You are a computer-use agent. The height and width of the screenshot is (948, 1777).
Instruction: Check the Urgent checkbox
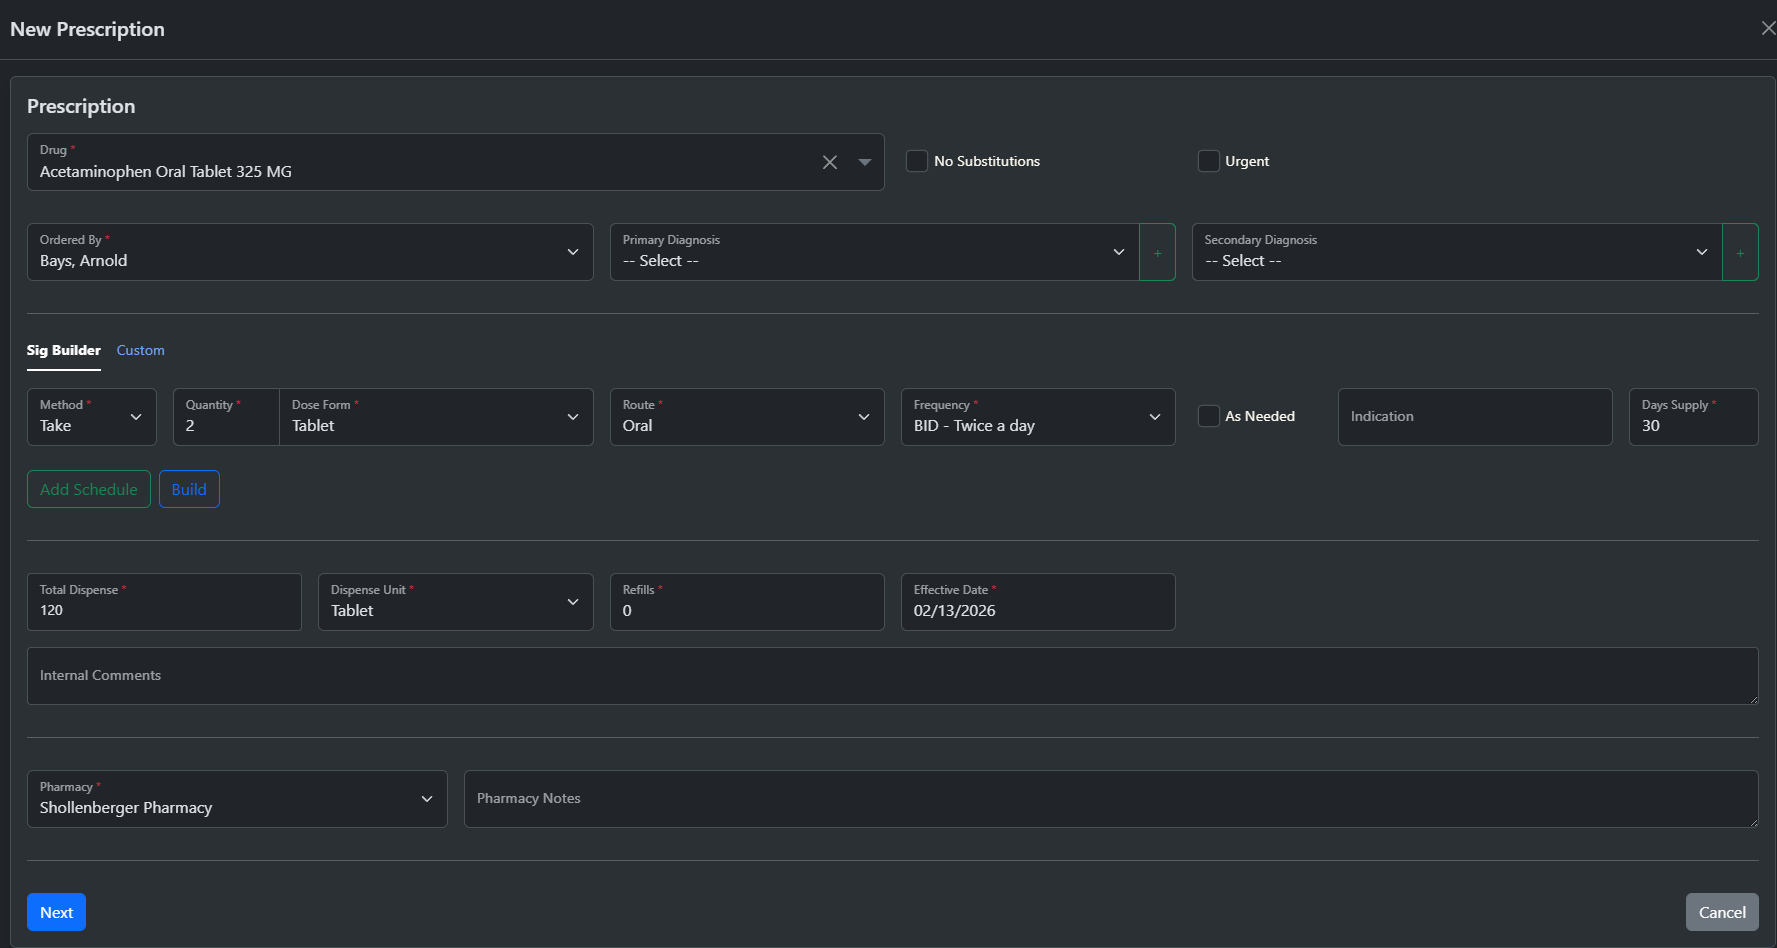pos(1208,161)
